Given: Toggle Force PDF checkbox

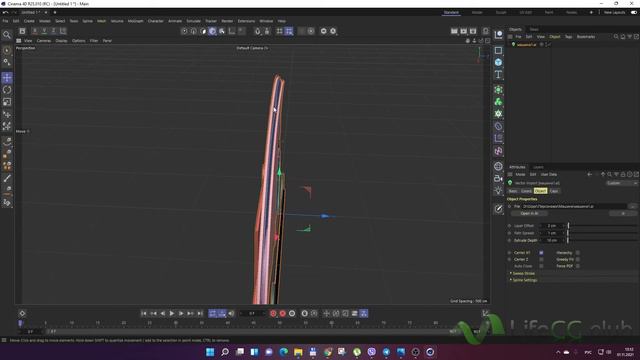Looking at the screenshot, I should tap(578, 266).
